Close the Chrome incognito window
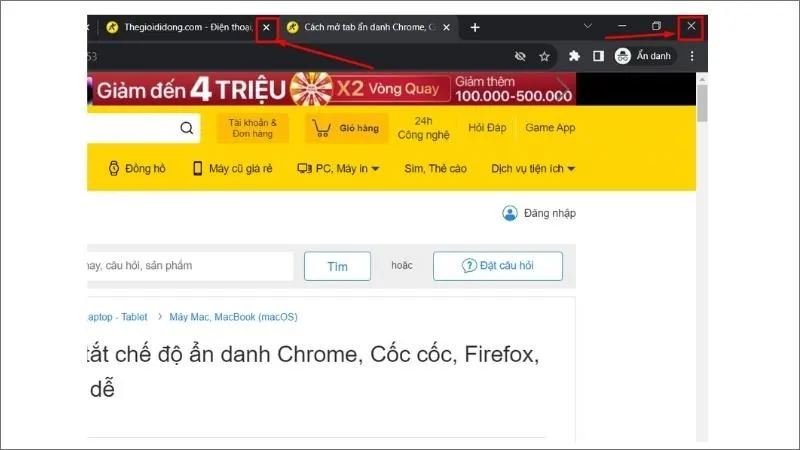Image resolution: width=800 pixels, height=450 pixels. point(691,26)
